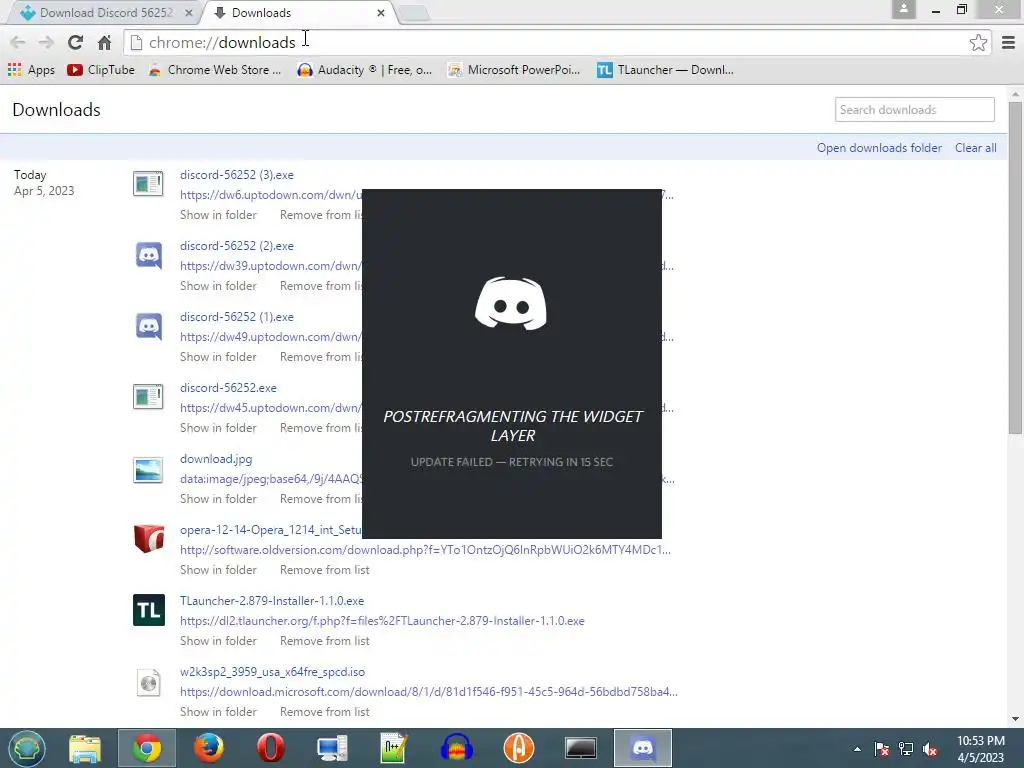Show discord-56252.exe in folder

[x=218, y=428]
